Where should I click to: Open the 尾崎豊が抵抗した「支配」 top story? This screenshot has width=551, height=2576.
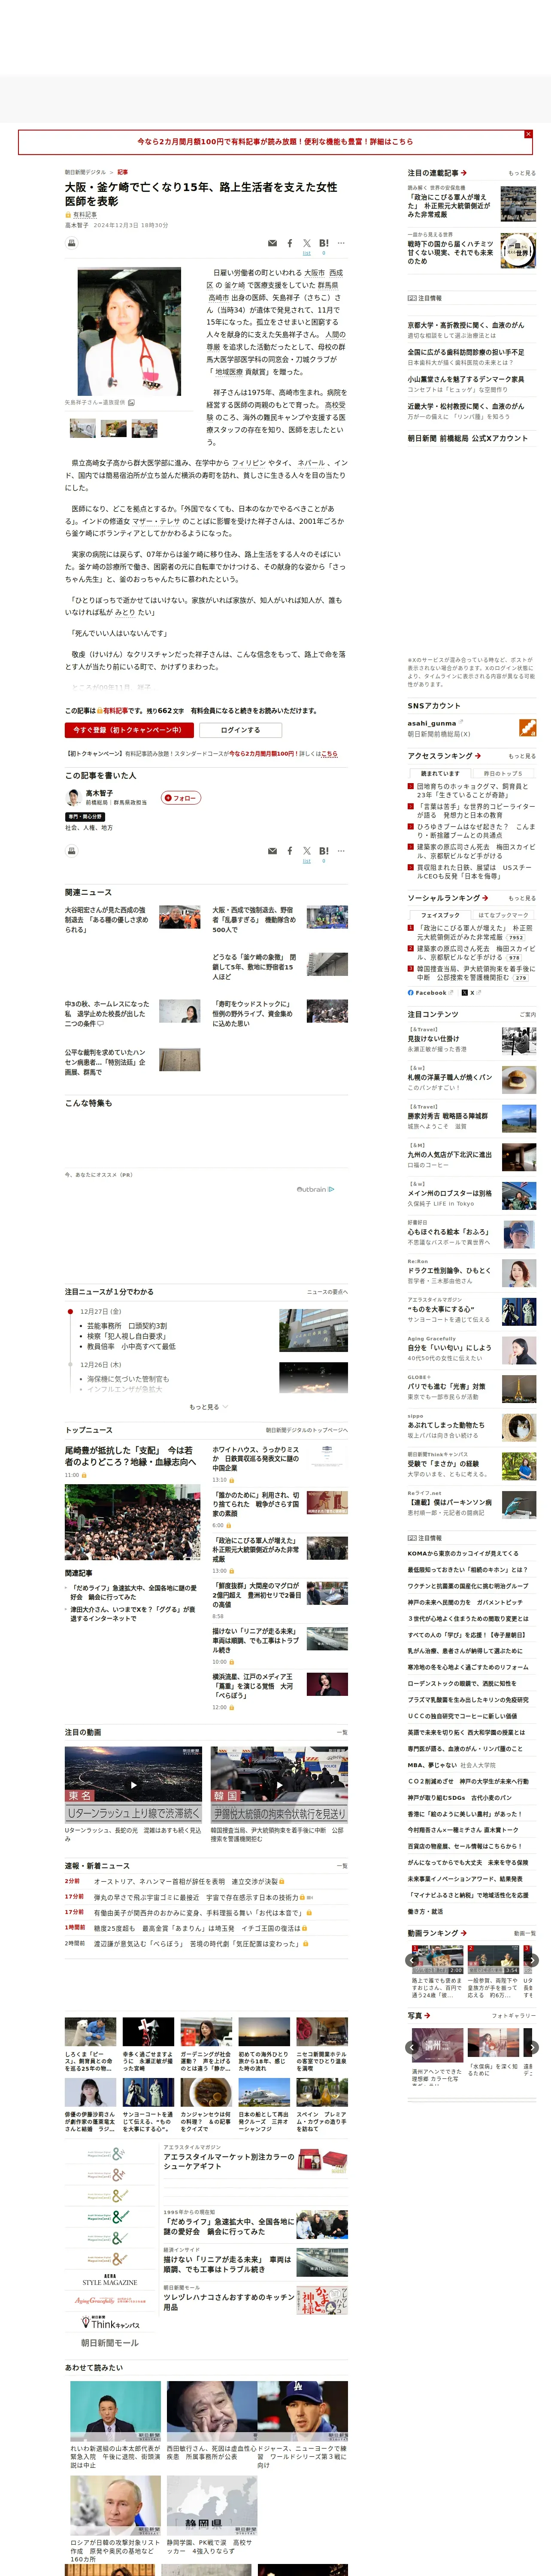click(x=130, y=1456)
